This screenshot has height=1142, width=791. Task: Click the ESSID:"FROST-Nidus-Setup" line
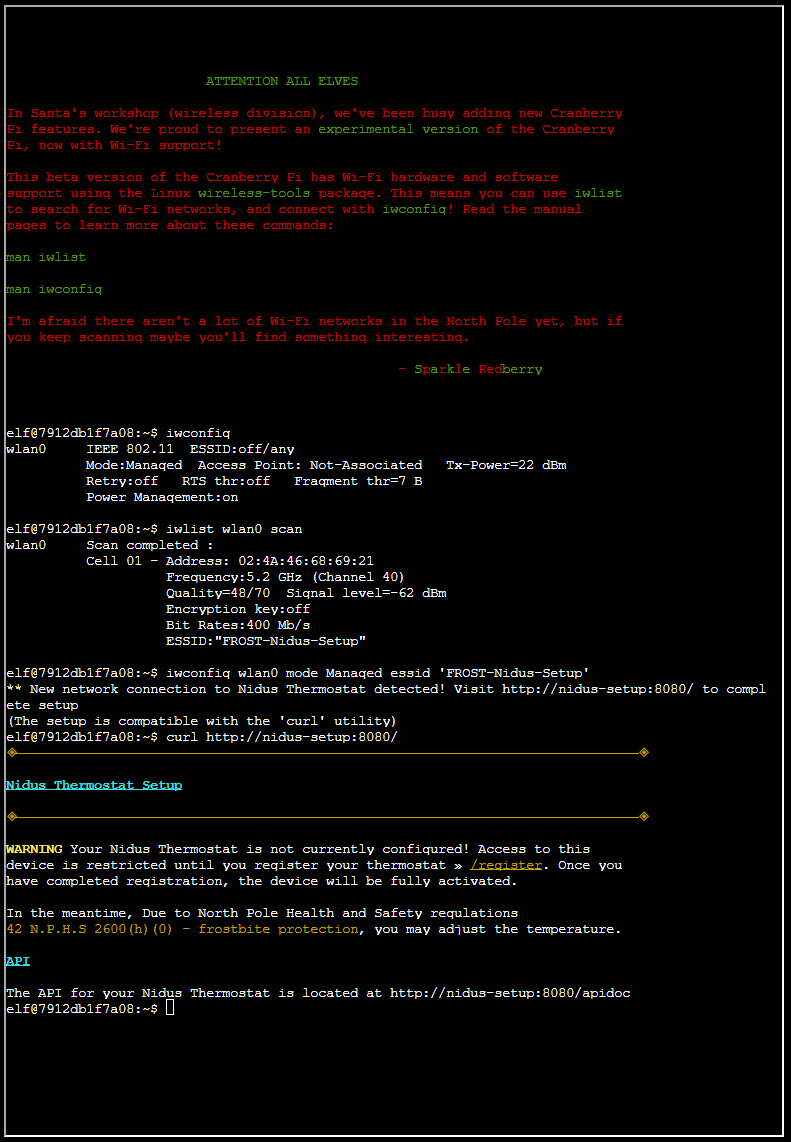266,642
